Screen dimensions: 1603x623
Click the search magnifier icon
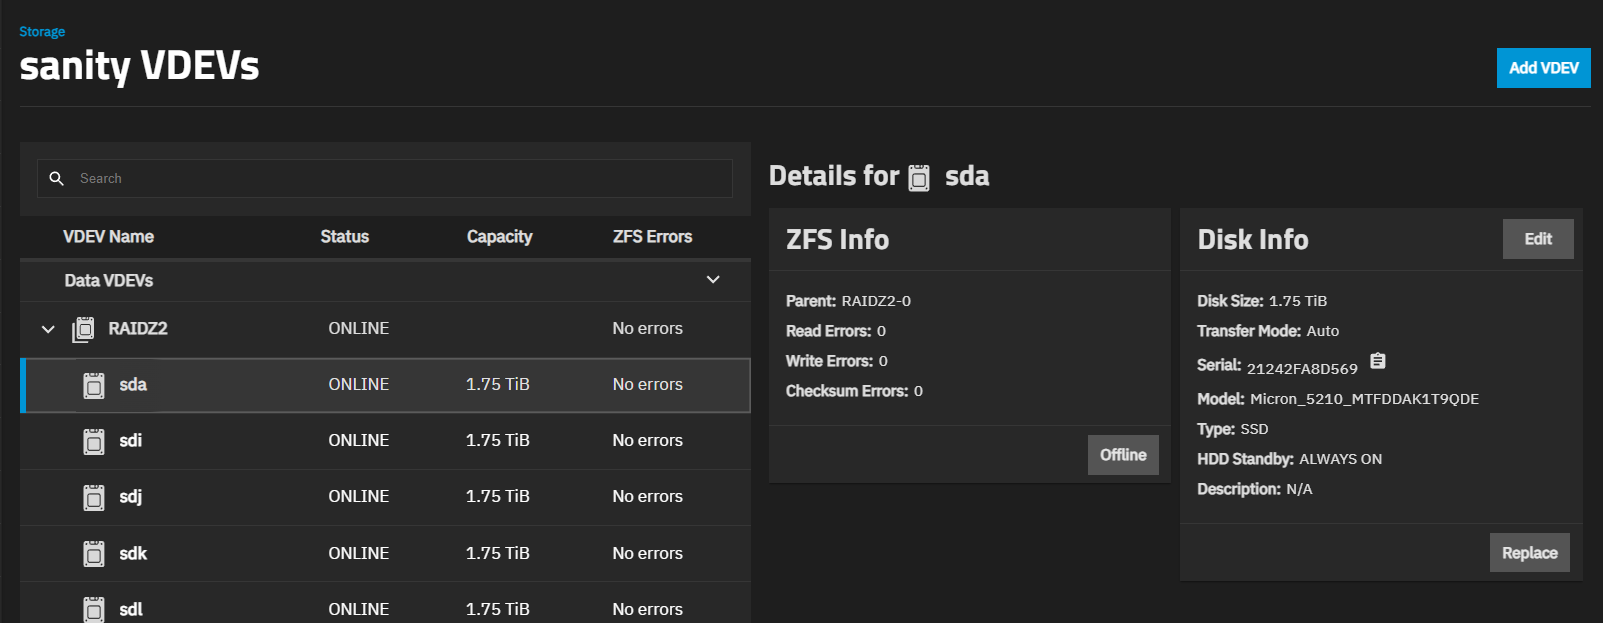(x=57, y=178)
